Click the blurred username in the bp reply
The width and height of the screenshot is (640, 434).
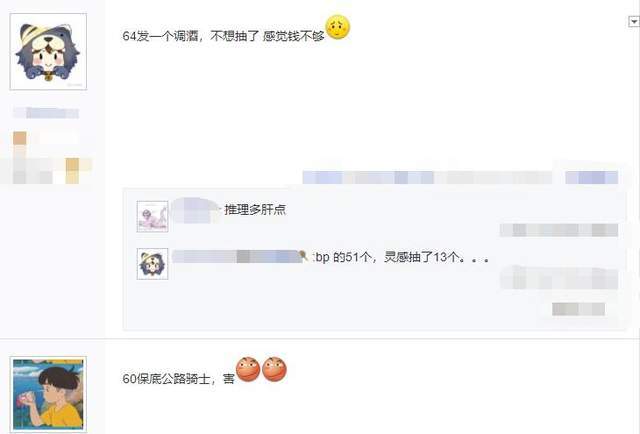(235, 256)
